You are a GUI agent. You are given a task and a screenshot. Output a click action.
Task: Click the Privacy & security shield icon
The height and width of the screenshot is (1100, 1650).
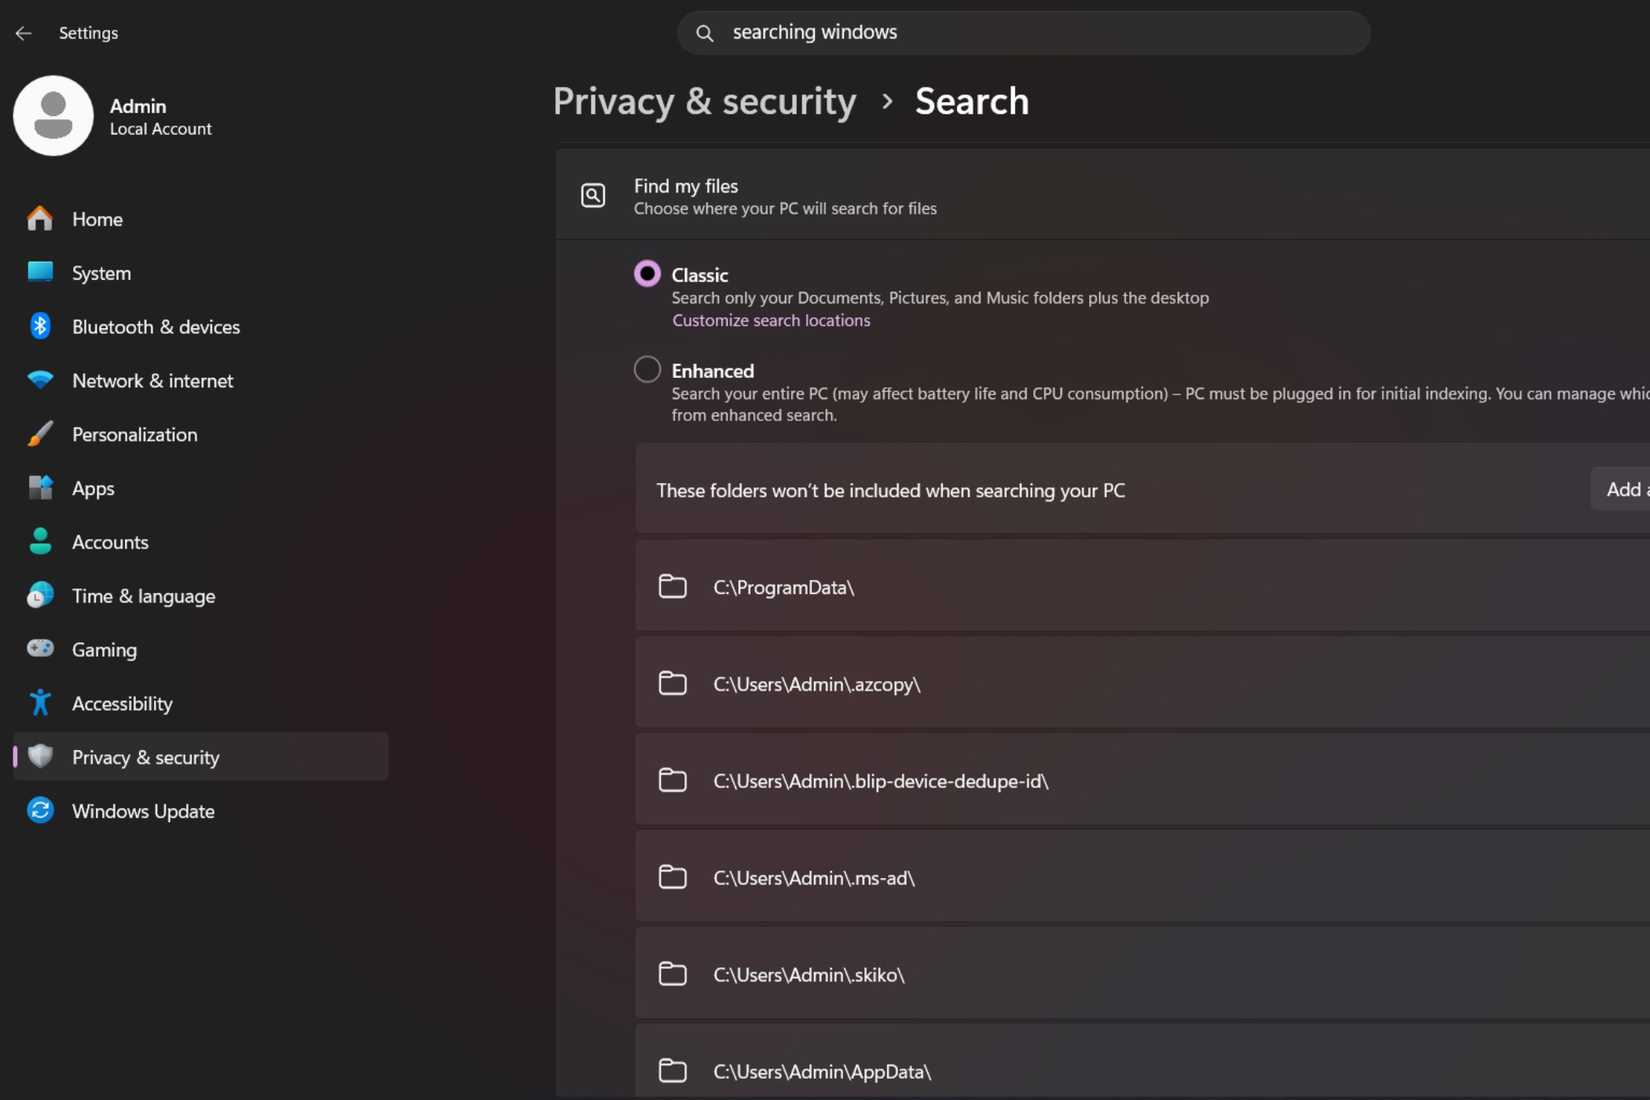[x=40, y=756]
